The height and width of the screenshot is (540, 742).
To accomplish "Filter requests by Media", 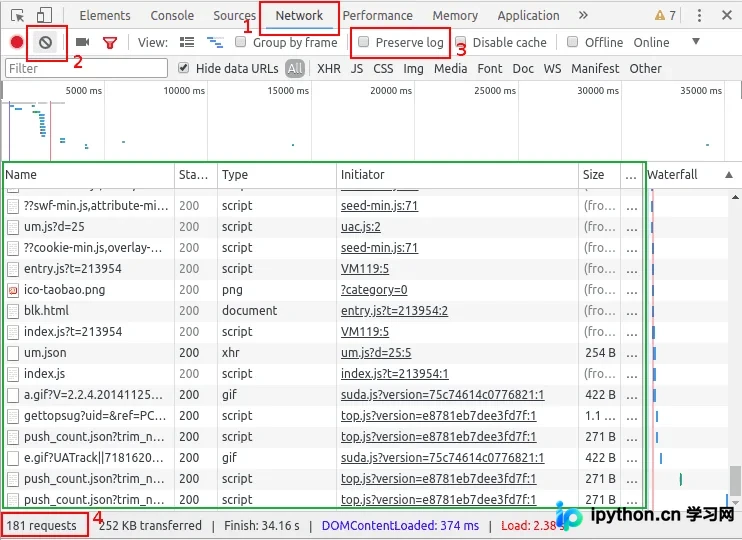I will point(450,69).
